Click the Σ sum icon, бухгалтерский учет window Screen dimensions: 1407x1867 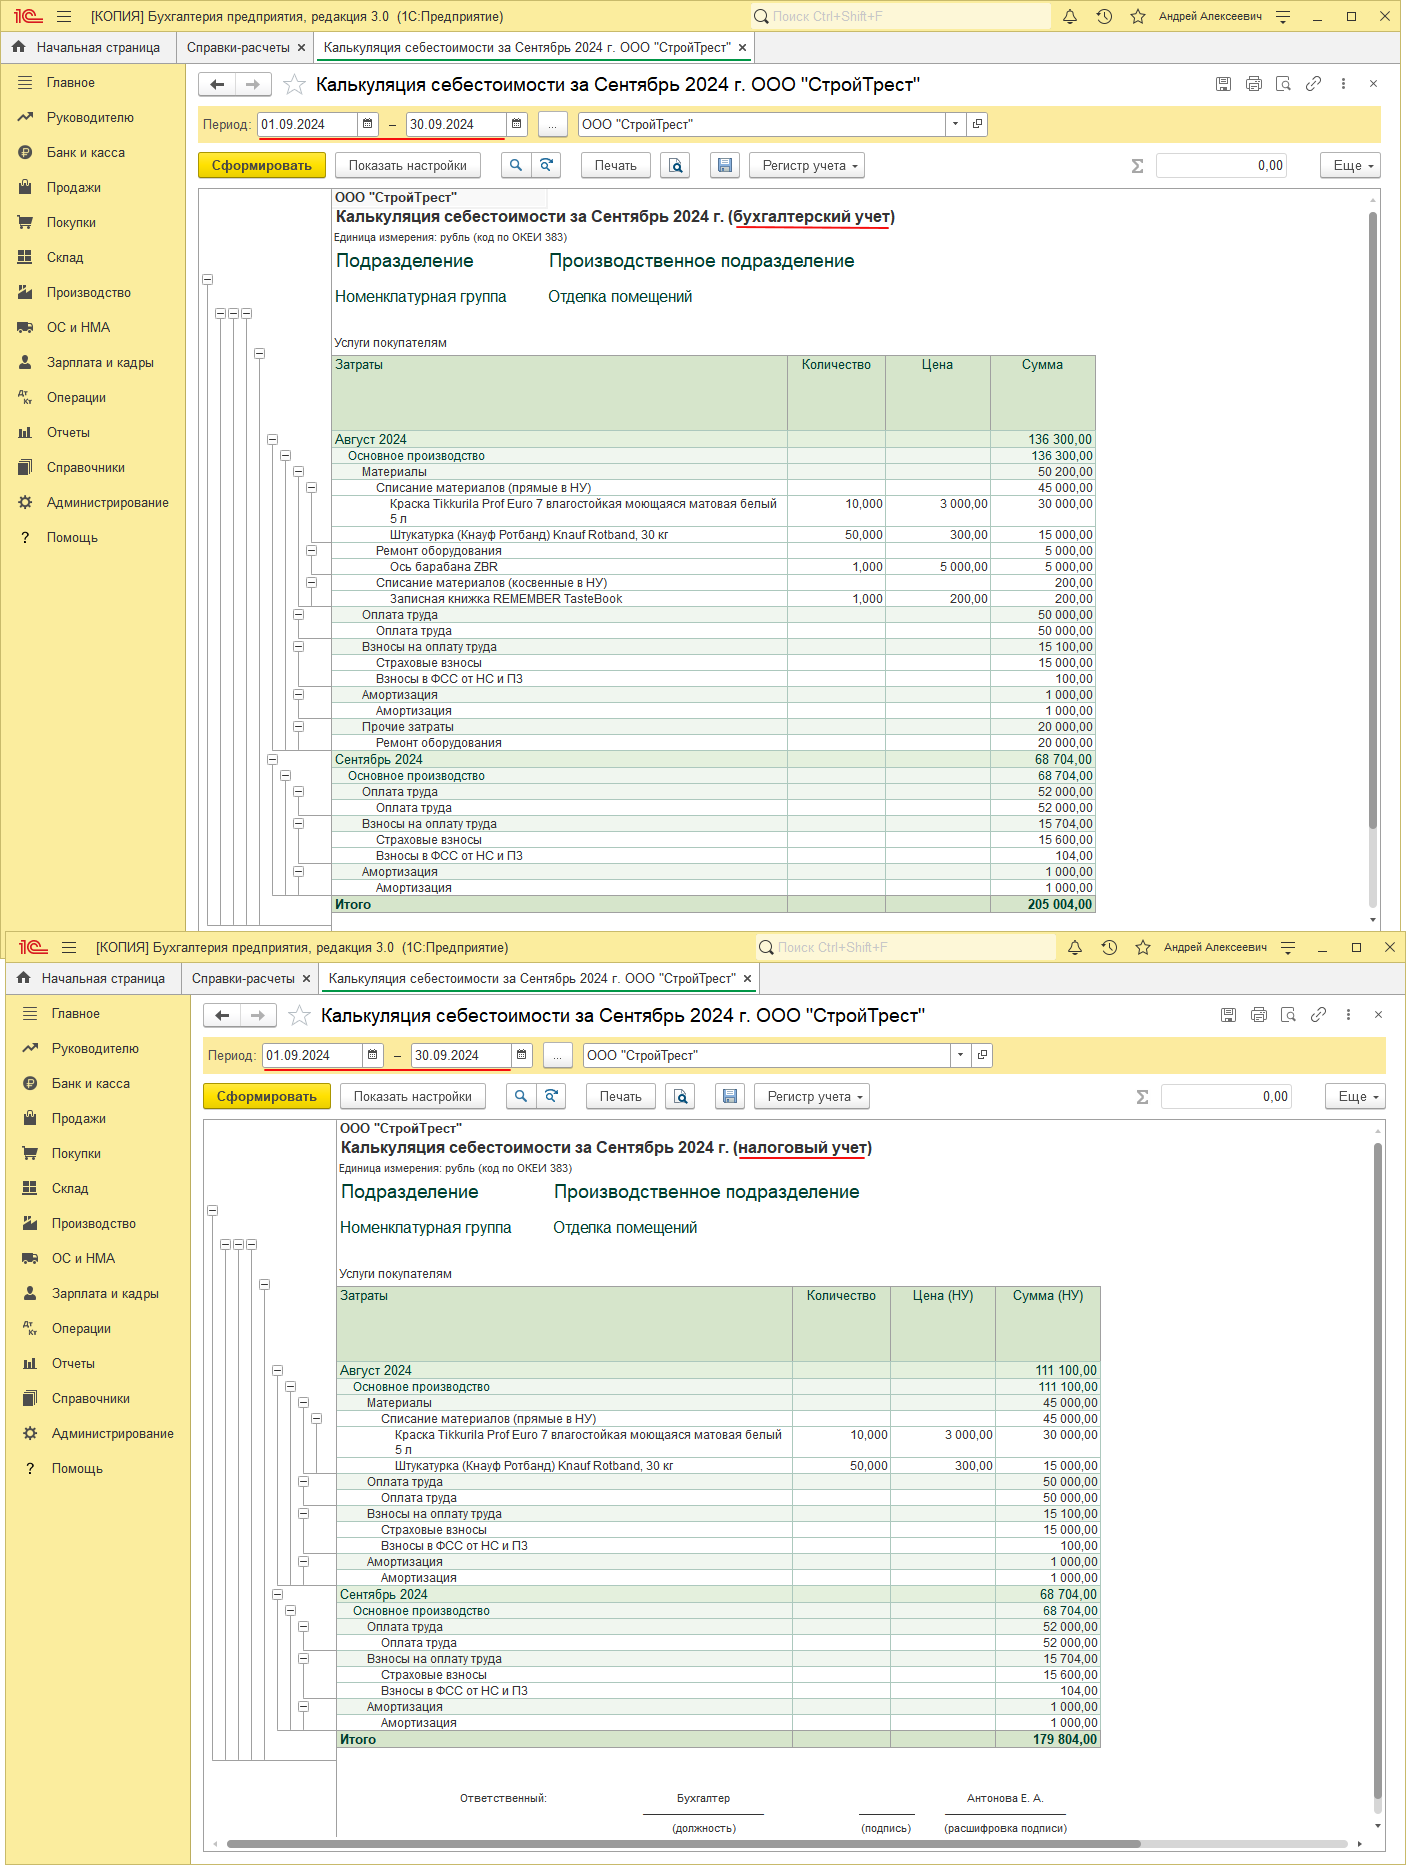pos(1137,166)
